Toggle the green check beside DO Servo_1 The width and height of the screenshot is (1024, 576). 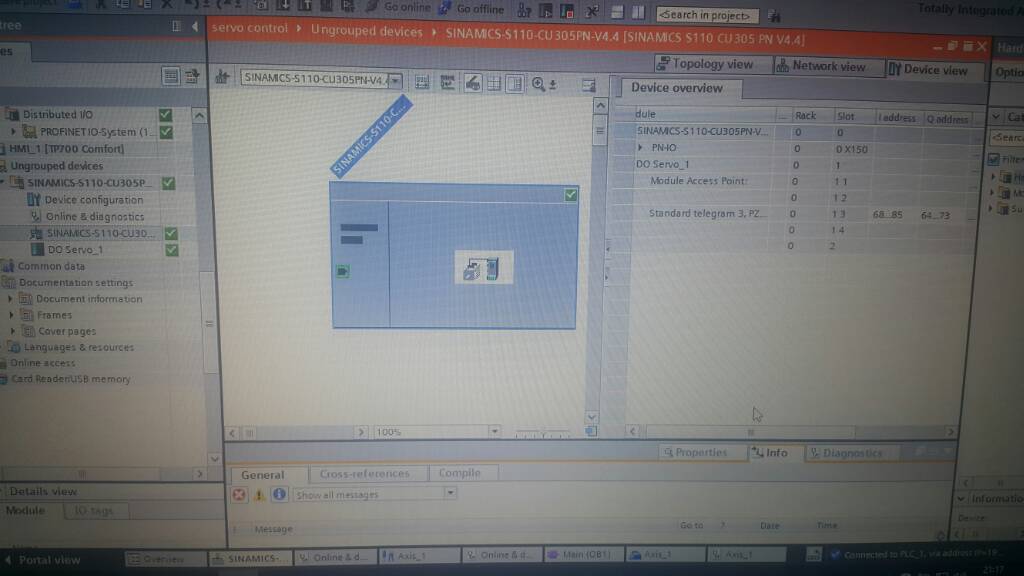pyautogui.click(x=172, y=249)
